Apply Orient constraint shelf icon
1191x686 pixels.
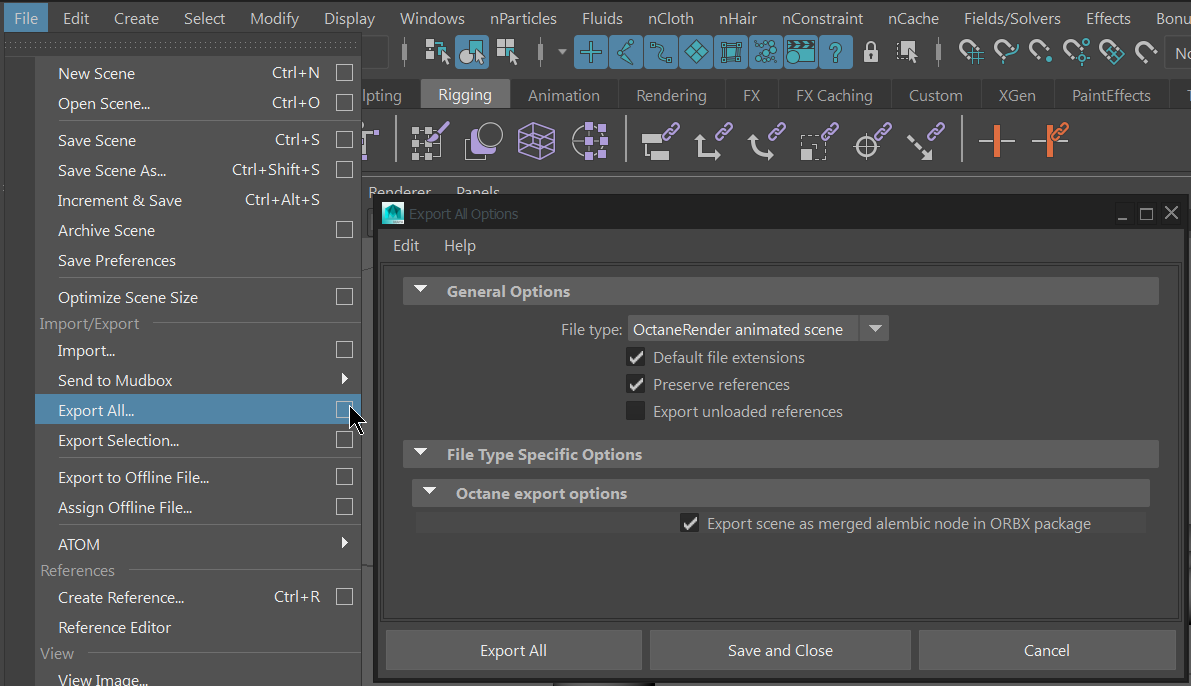[x=766, y=141]
